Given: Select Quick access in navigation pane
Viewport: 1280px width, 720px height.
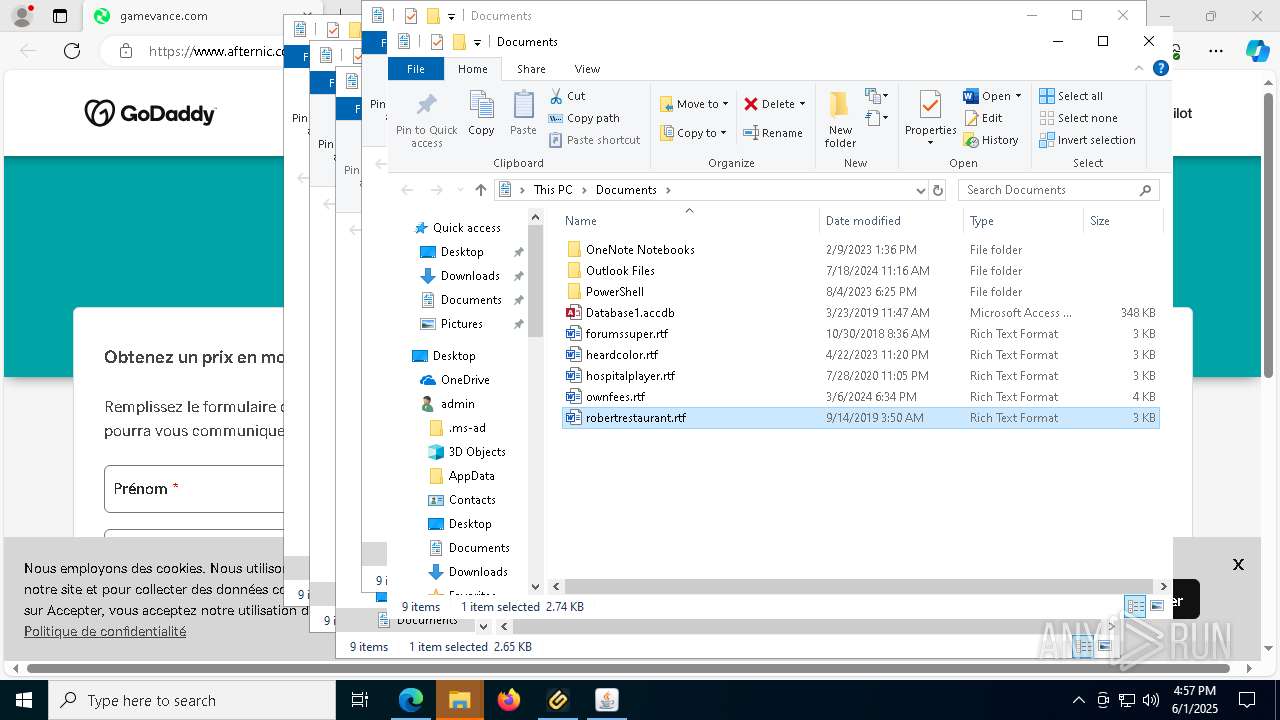Looking at the screenshot, I should pyautogui.click(x=466, y=228).
